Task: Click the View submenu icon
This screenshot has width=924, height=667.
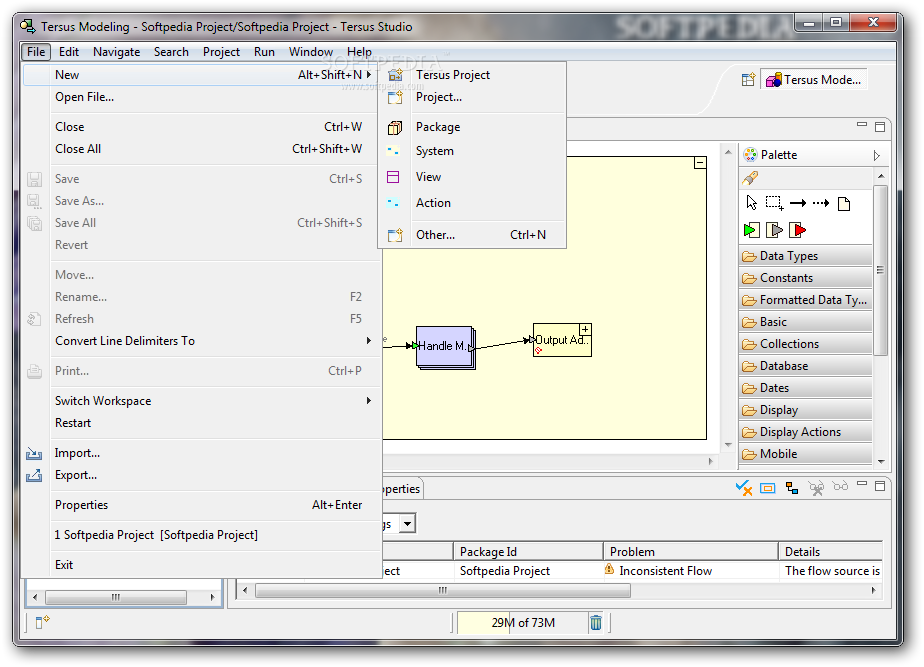Action: [x=393, y=177]
